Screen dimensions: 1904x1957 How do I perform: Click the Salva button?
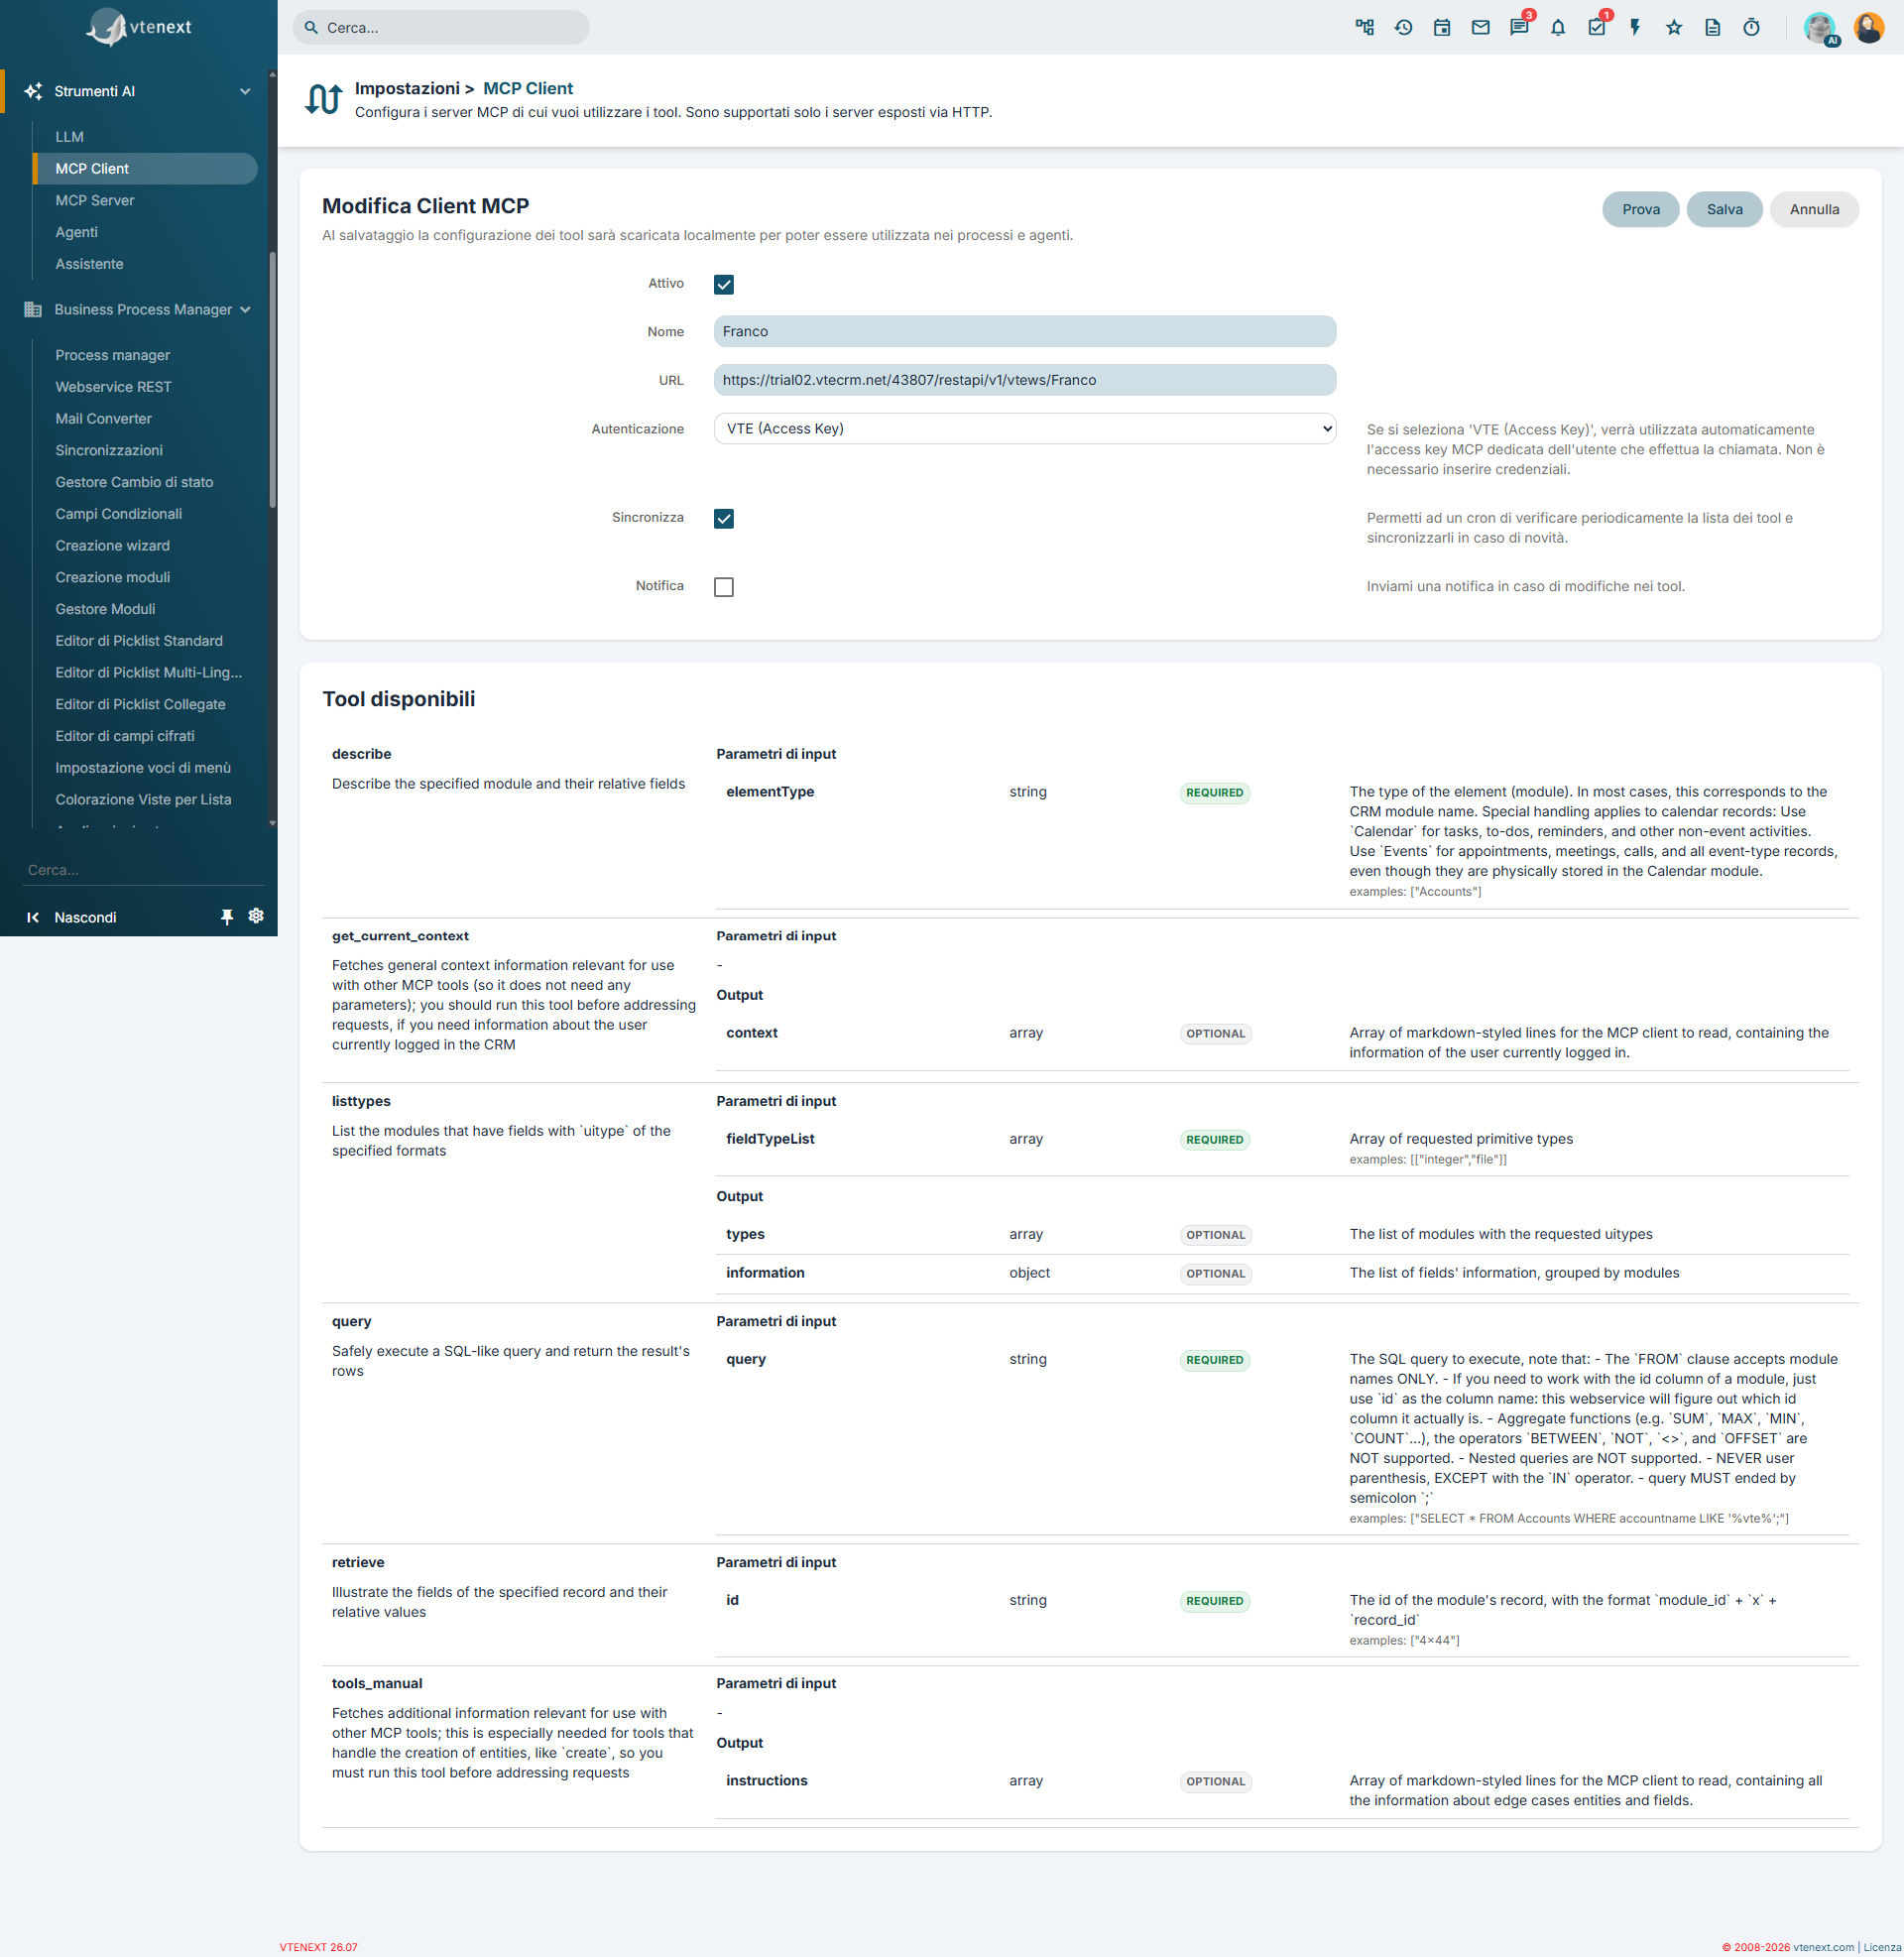[1725, 210]
